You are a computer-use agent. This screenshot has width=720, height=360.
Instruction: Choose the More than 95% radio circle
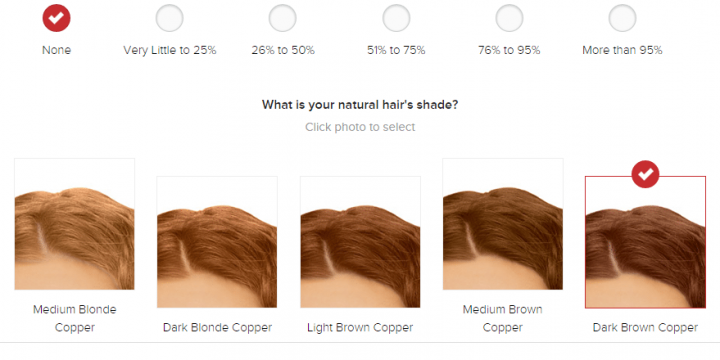(x=622, y=18)
